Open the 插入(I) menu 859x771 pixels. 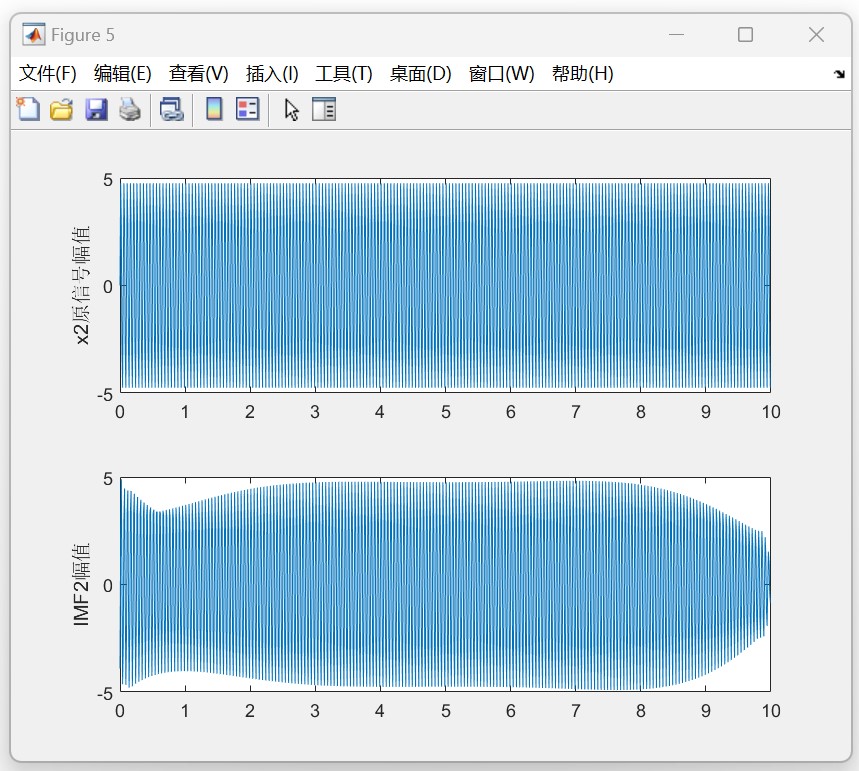click(272, 73)
